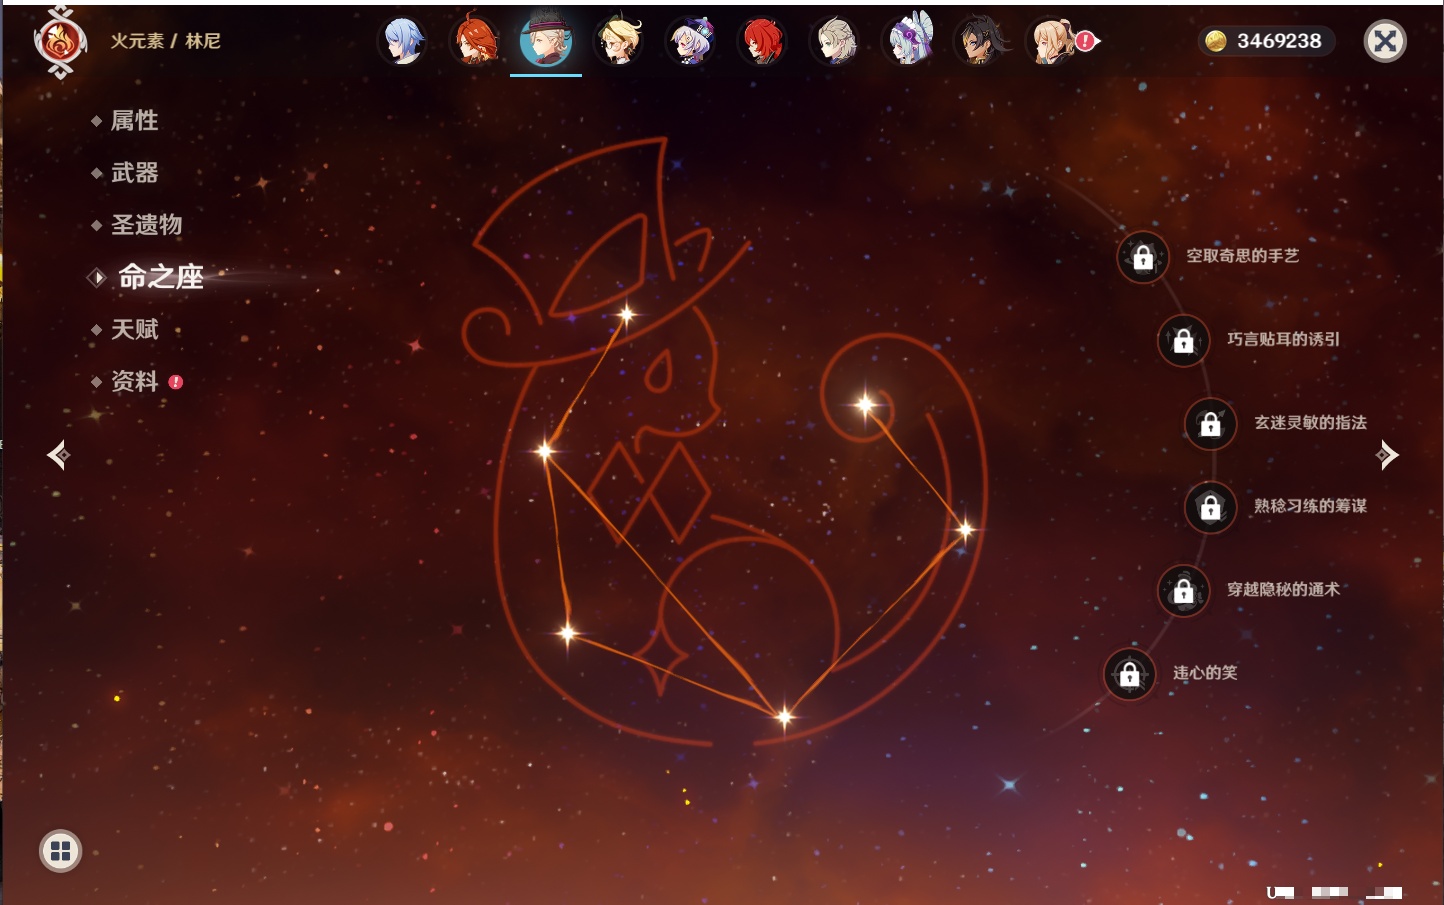The width and height of the screenshot is (1444, 905).
Task: Switch to the purple-hat lavender-haired avatar
Action: [x=690, y=41]
